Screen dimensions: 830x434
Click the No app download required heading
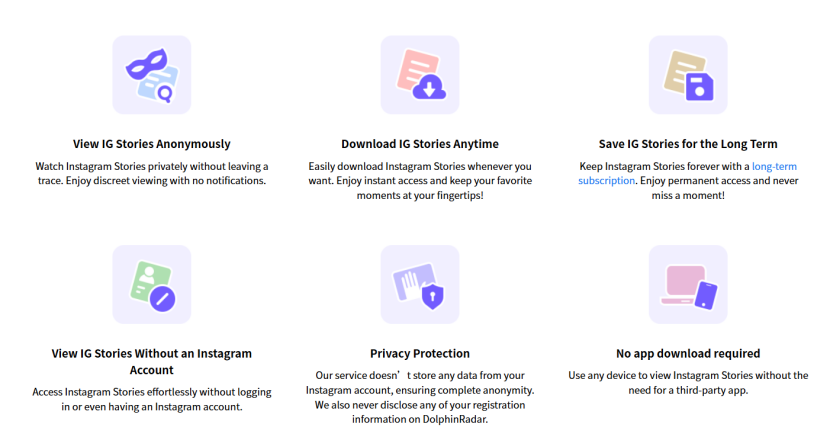[688, 354]
